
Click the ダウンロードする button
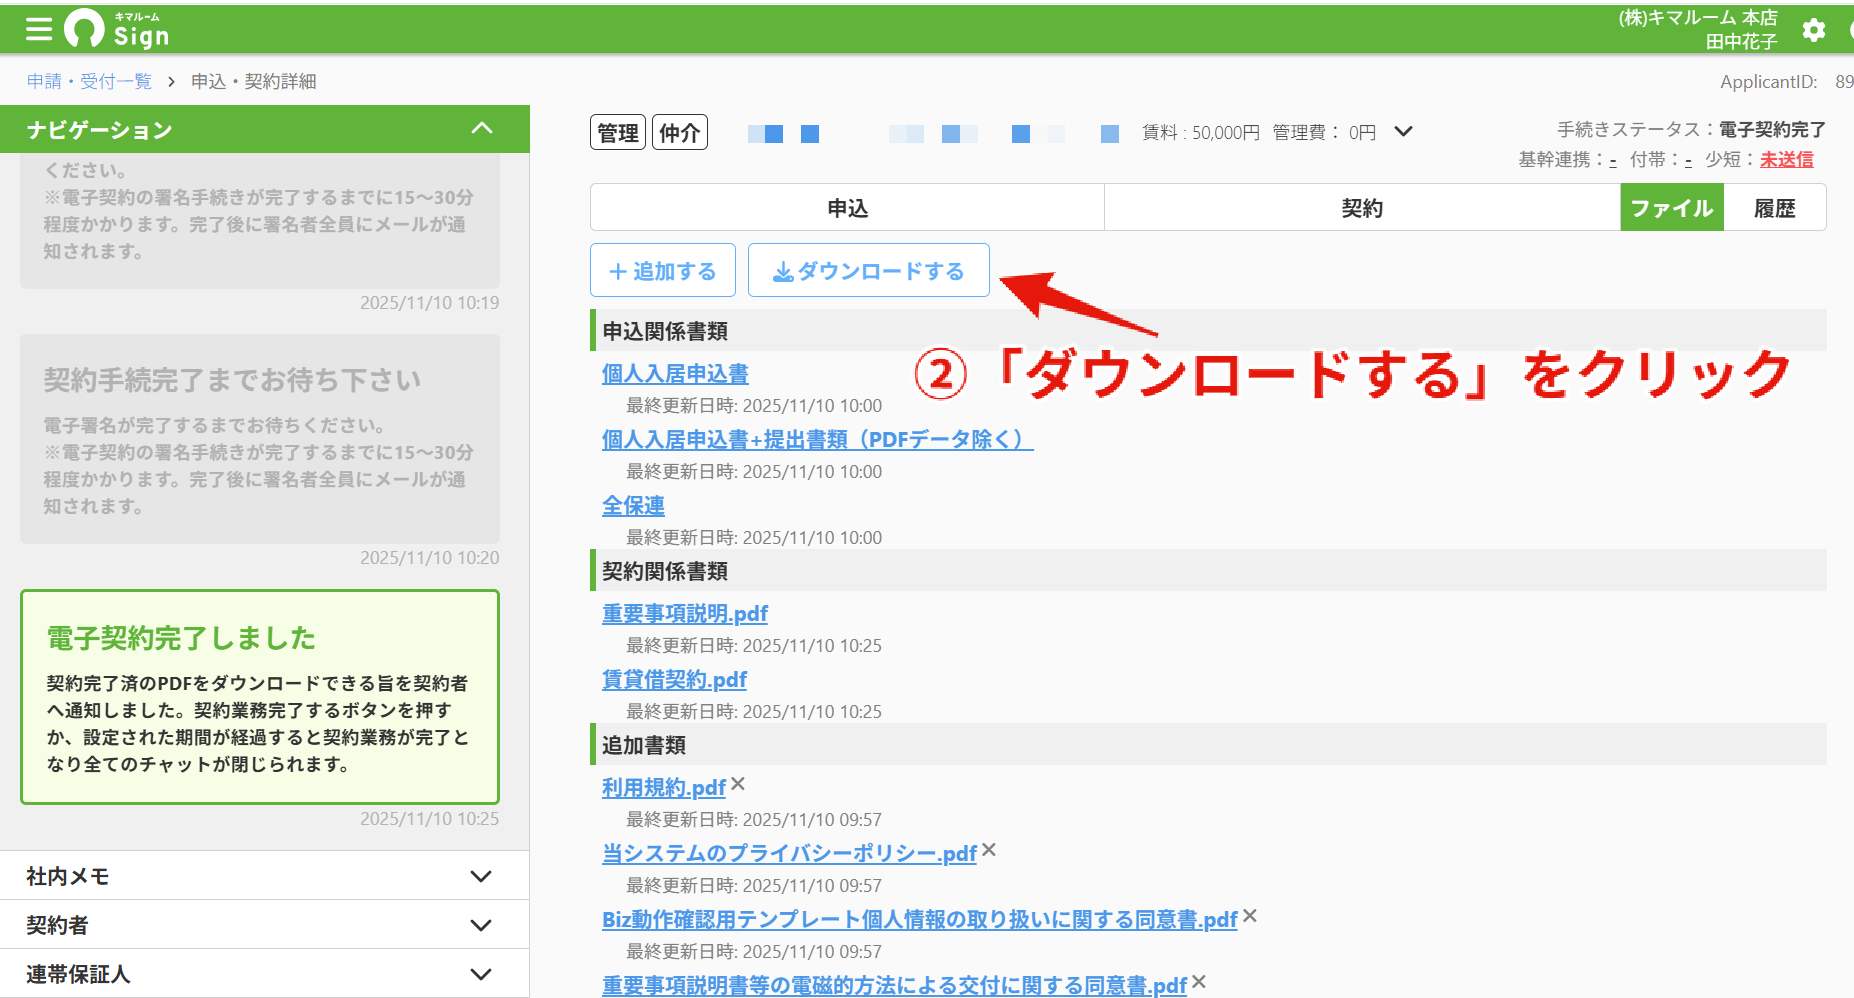tap(869, 270)
